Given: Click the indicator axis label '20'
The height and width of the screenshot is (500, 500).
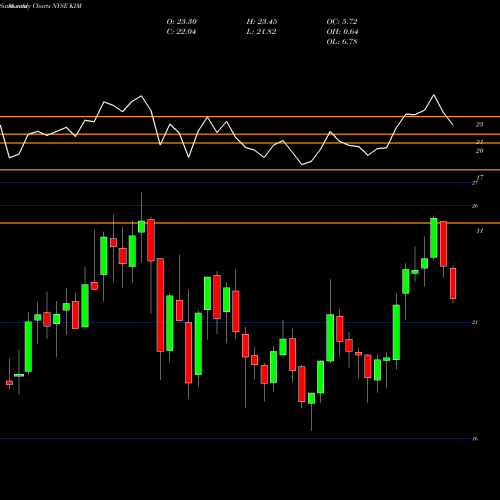Looking at the screenshot, I should tap(479, 151).
